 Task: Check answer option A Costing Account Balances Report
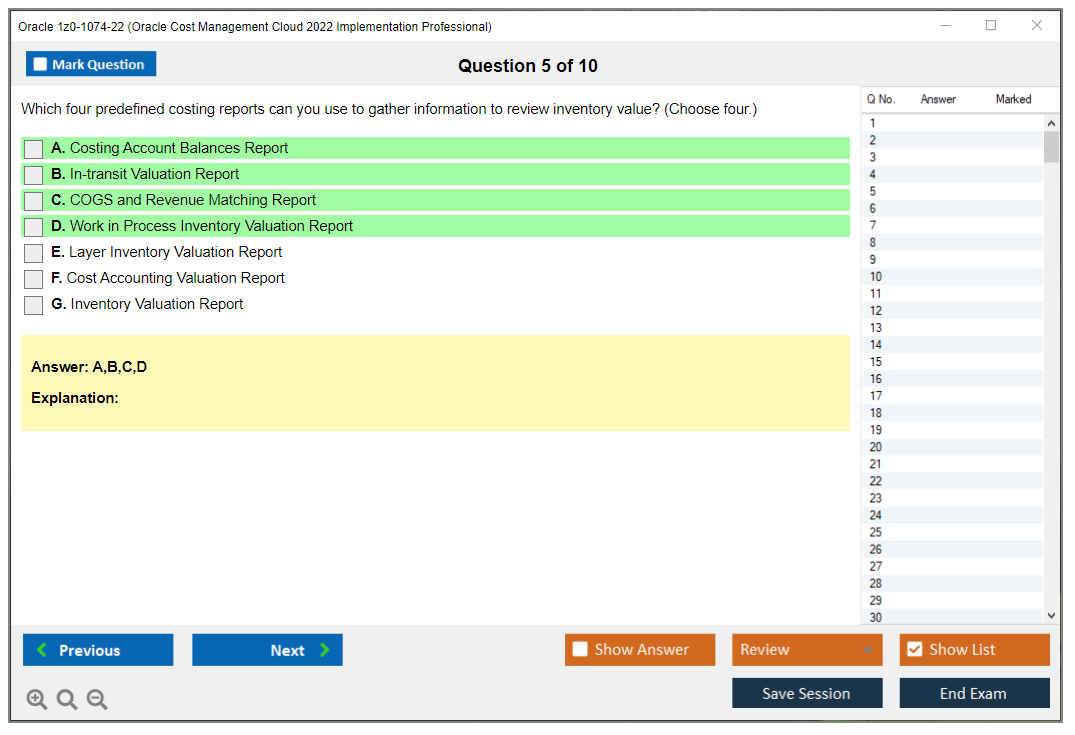click(32, 148)
